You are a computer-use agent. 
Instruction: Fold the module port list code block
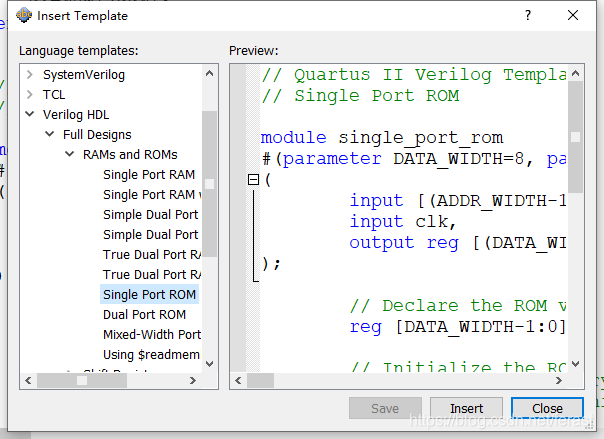pyautogui.click(x=253, y=179)
